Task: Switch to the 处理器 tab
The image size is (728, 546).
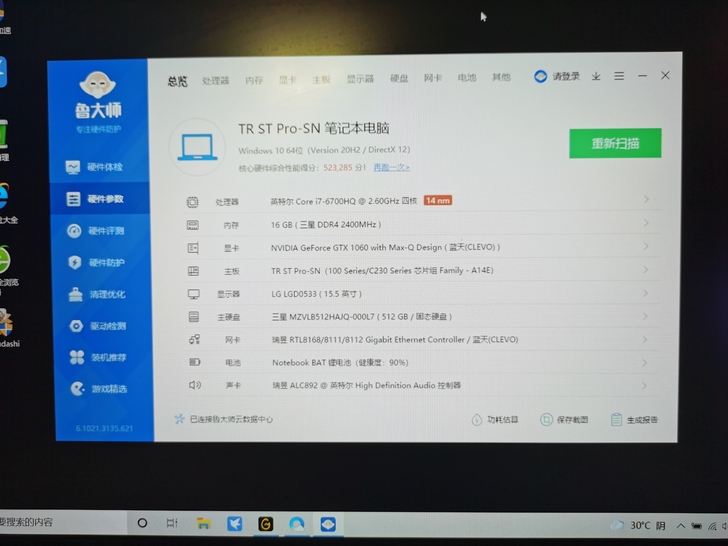Action: 216,81
